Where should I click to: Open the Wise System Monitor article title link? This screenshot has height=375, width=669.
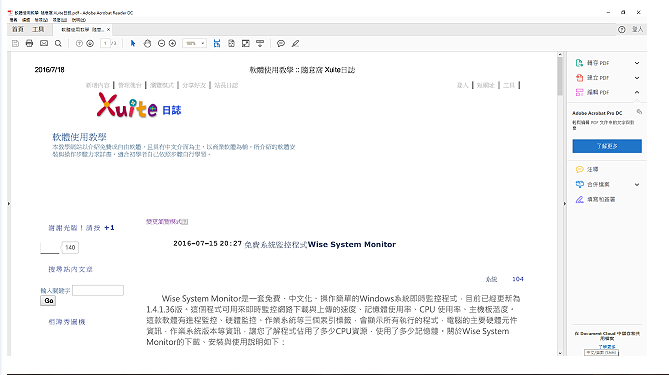(320, 244)
